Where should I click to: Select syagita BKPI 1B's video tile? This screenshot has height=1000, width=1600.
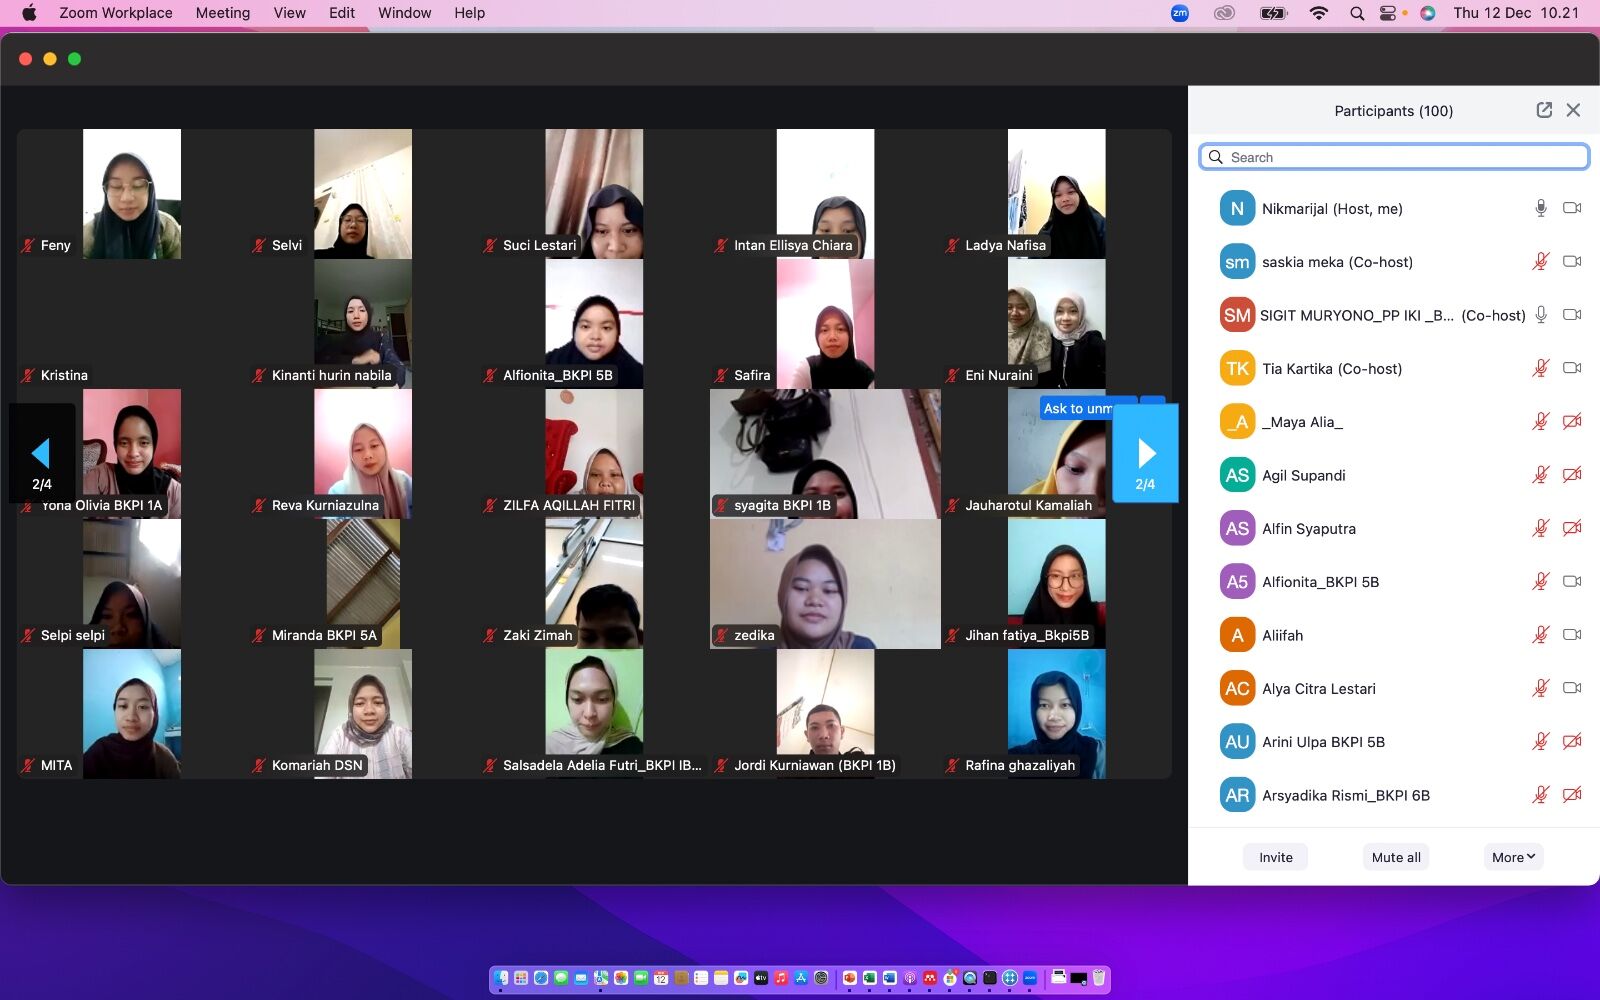click(x=825, y=454)
